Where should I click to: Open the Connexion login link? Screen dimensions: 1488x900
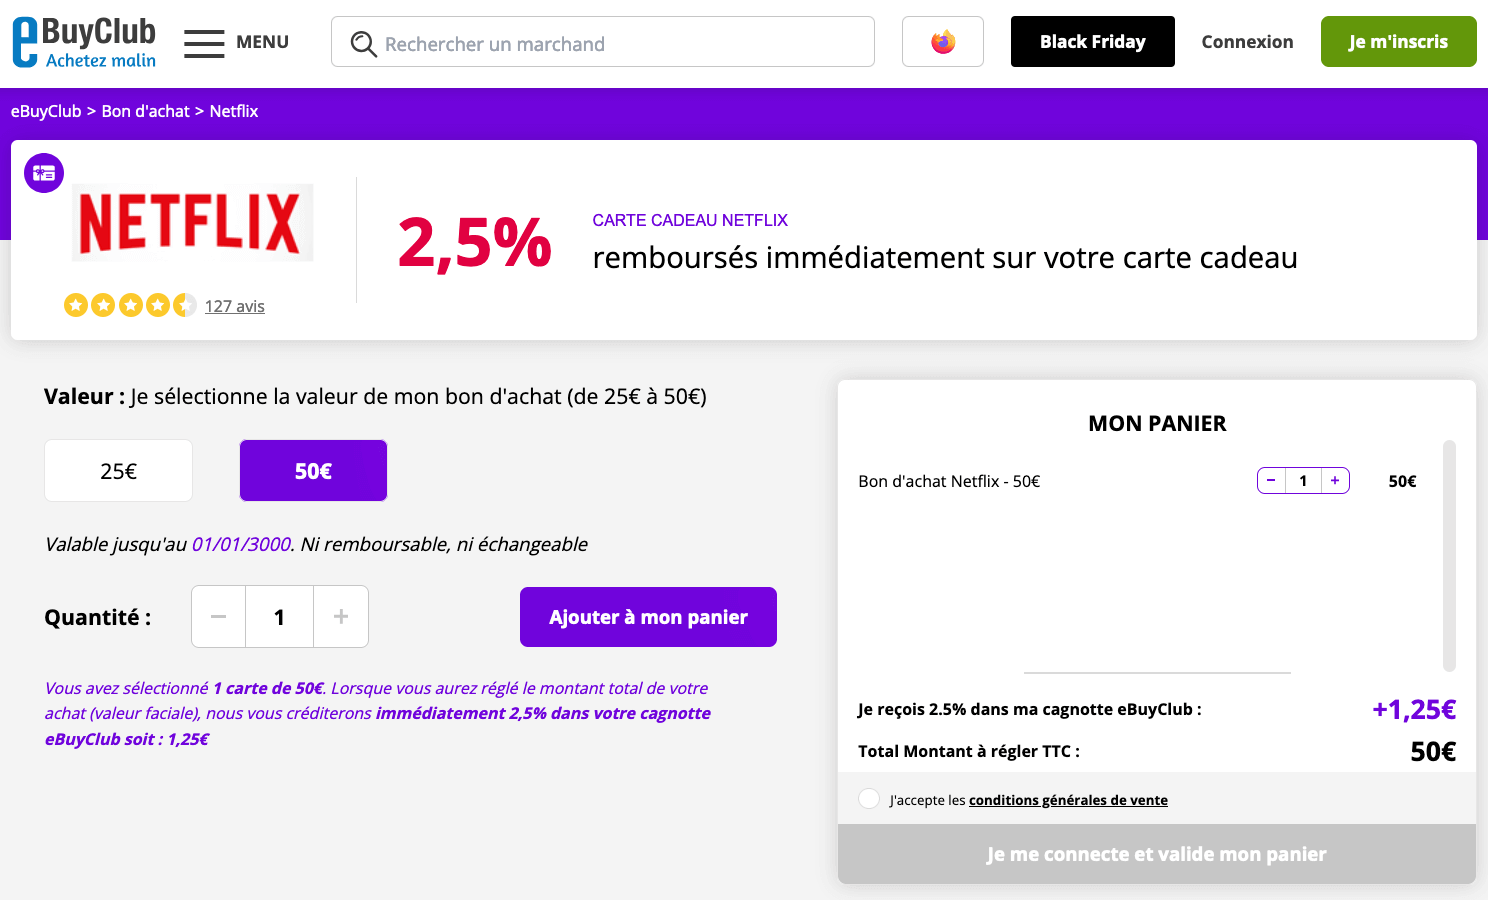click(1247, 42)
